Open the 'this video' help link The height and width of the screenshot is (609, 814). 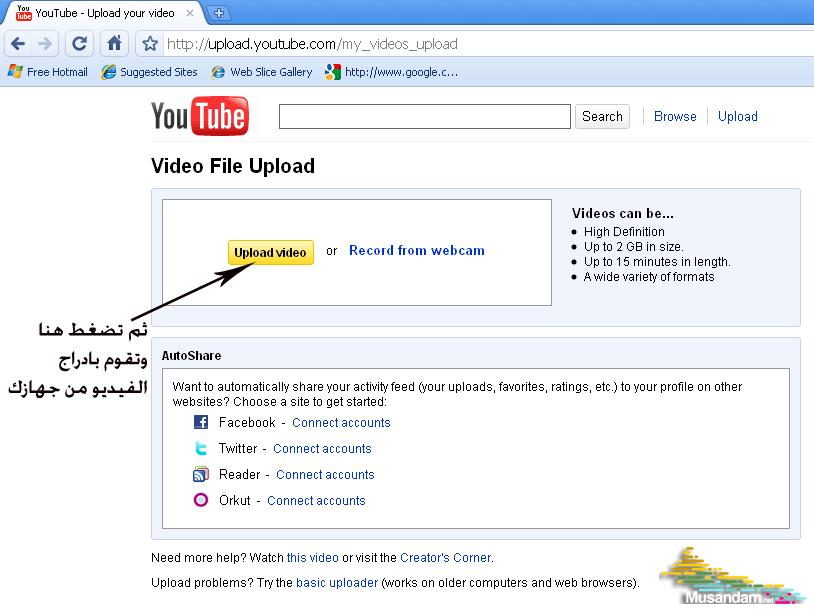313,558
